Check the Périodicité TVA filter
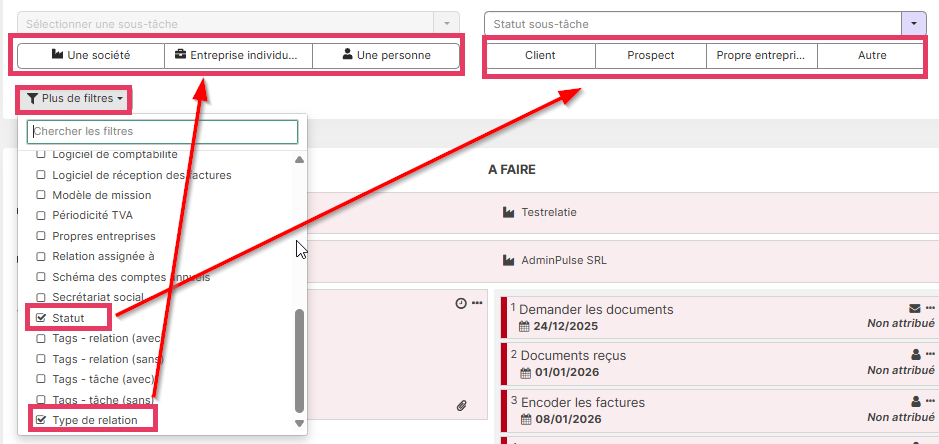The width and height of the screenshot is (939, 444). (41, 216)
